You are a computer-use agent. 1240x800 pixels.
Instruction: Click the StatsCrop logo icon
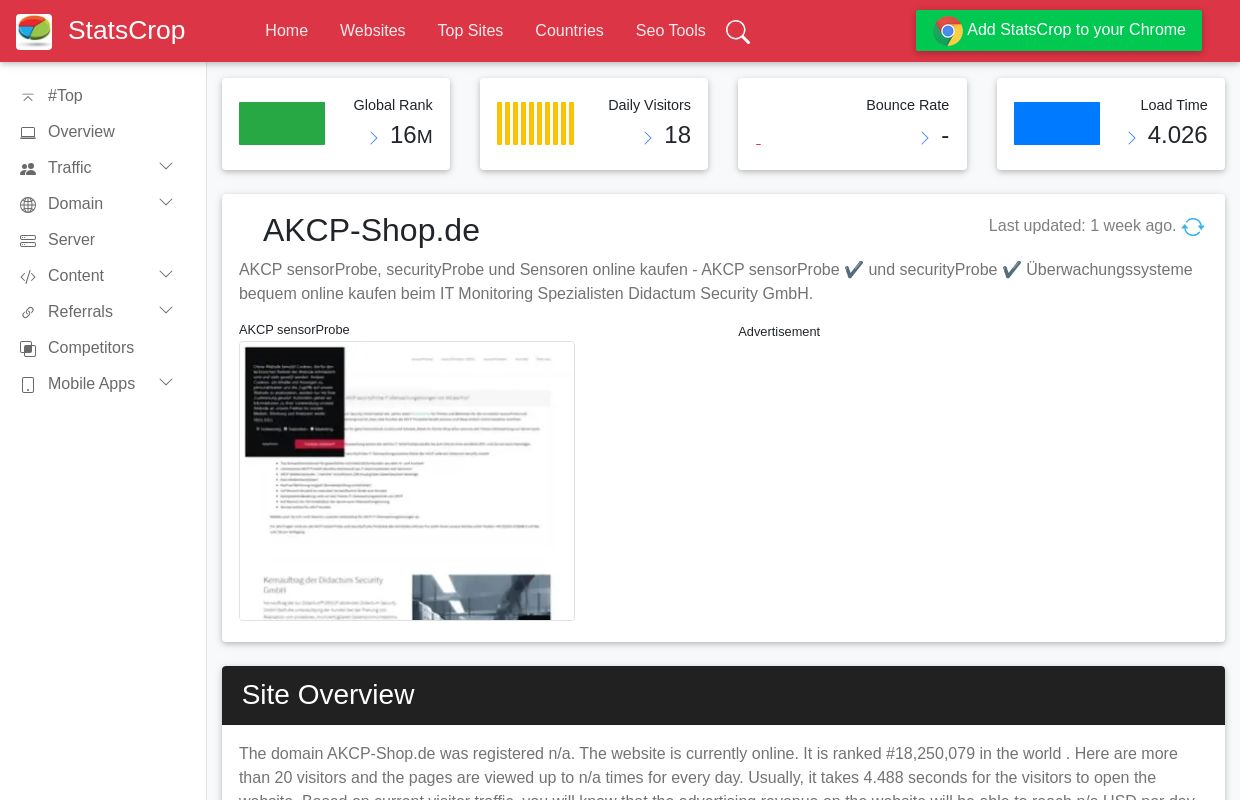[x=34, y=31]
